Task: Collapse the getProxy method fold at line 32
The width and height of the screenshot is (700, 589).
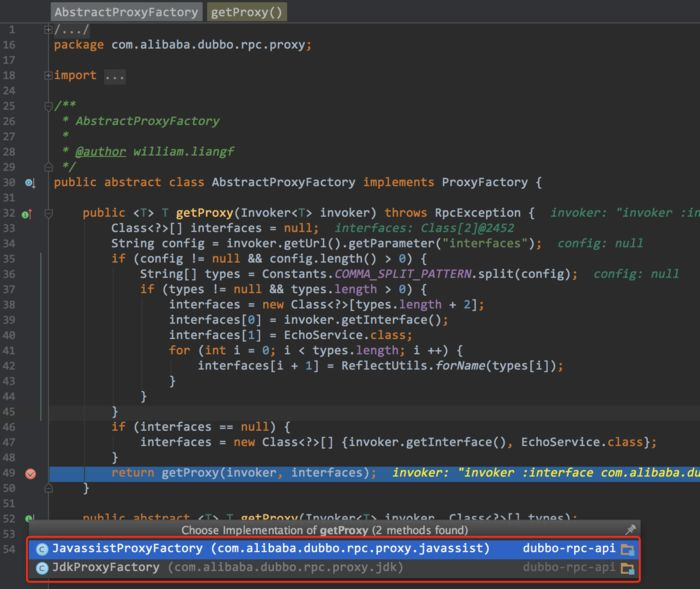Action: pos(48,213)
